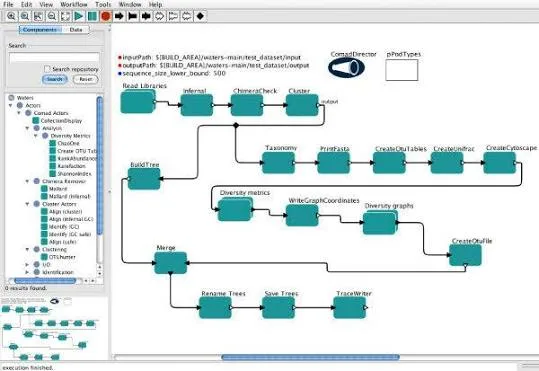Open the Window menu
The height and width of the screenshot is (371, 539).
click(x=130, y=4)
